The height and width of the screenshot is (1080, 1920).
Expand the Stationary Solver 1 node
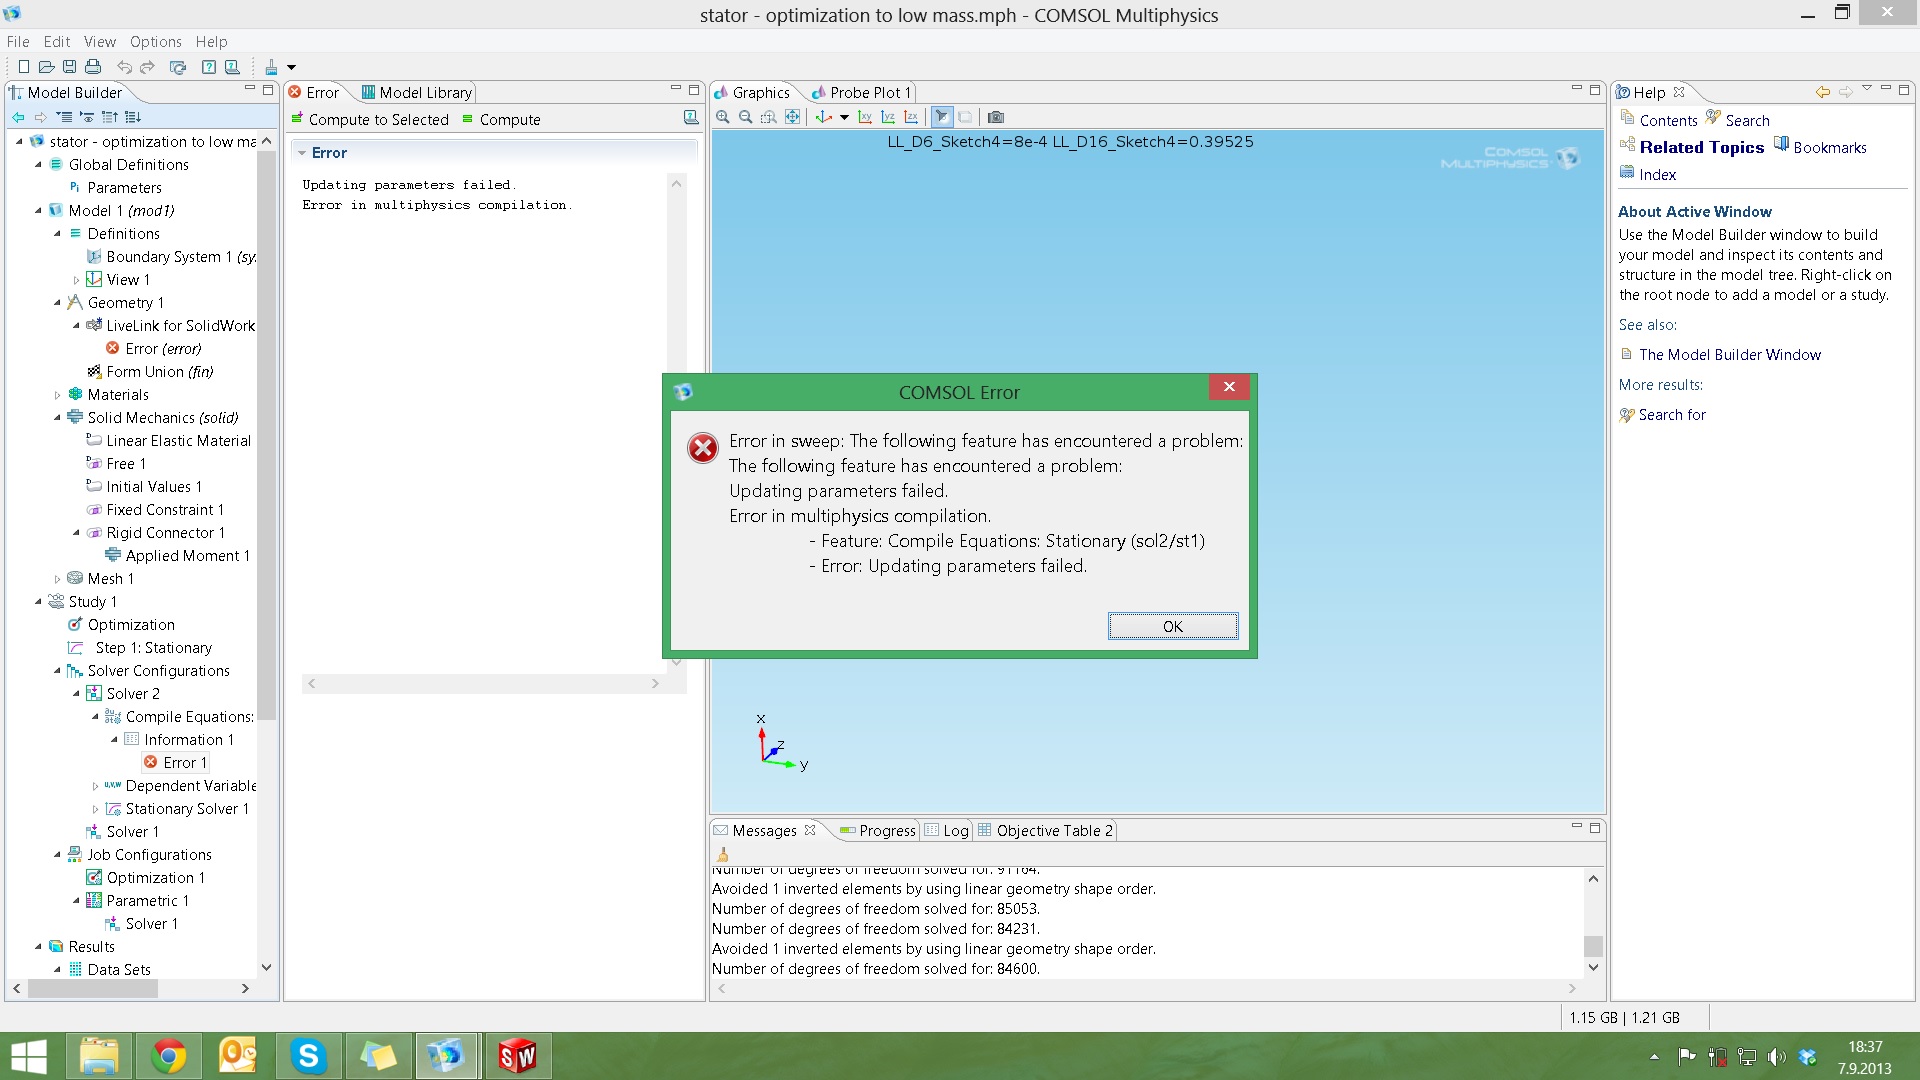(95, 809)
